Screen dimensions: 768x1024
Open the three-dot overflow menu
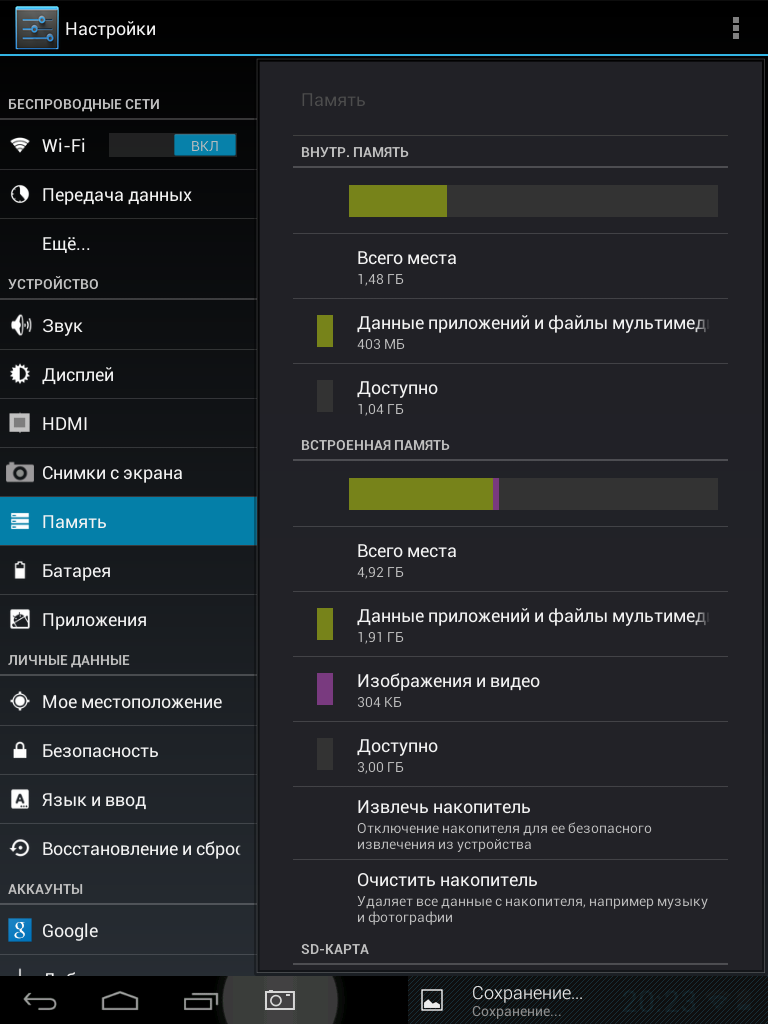pos(736,28)
